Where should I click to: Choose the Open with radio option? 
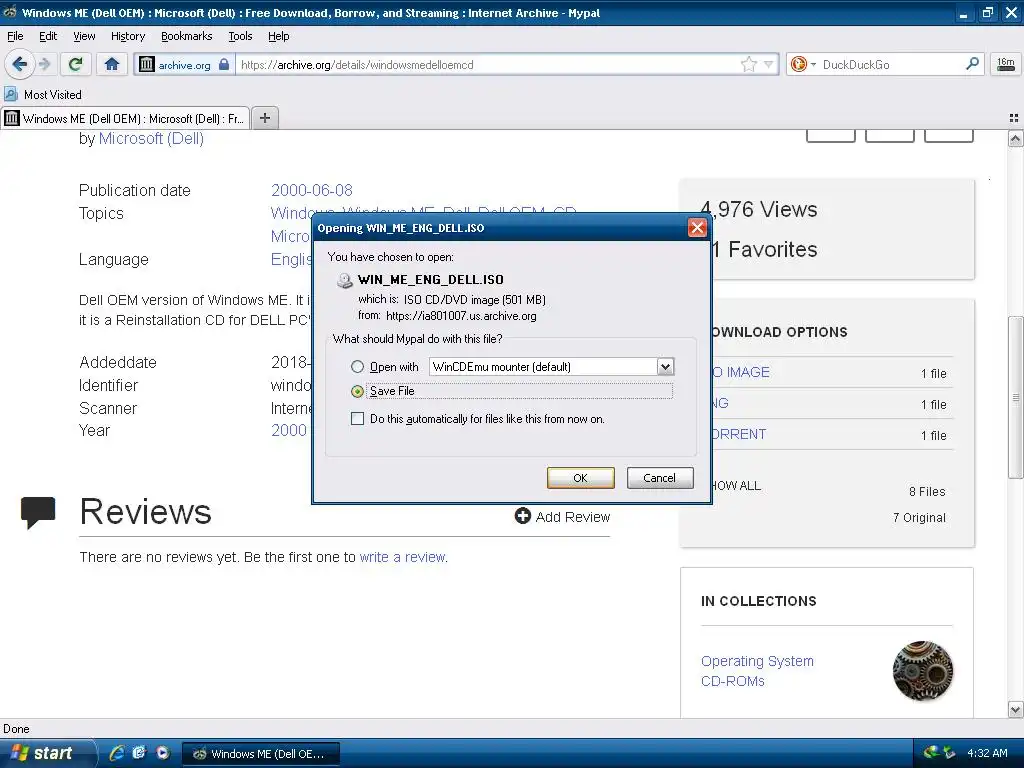point(357,367)
